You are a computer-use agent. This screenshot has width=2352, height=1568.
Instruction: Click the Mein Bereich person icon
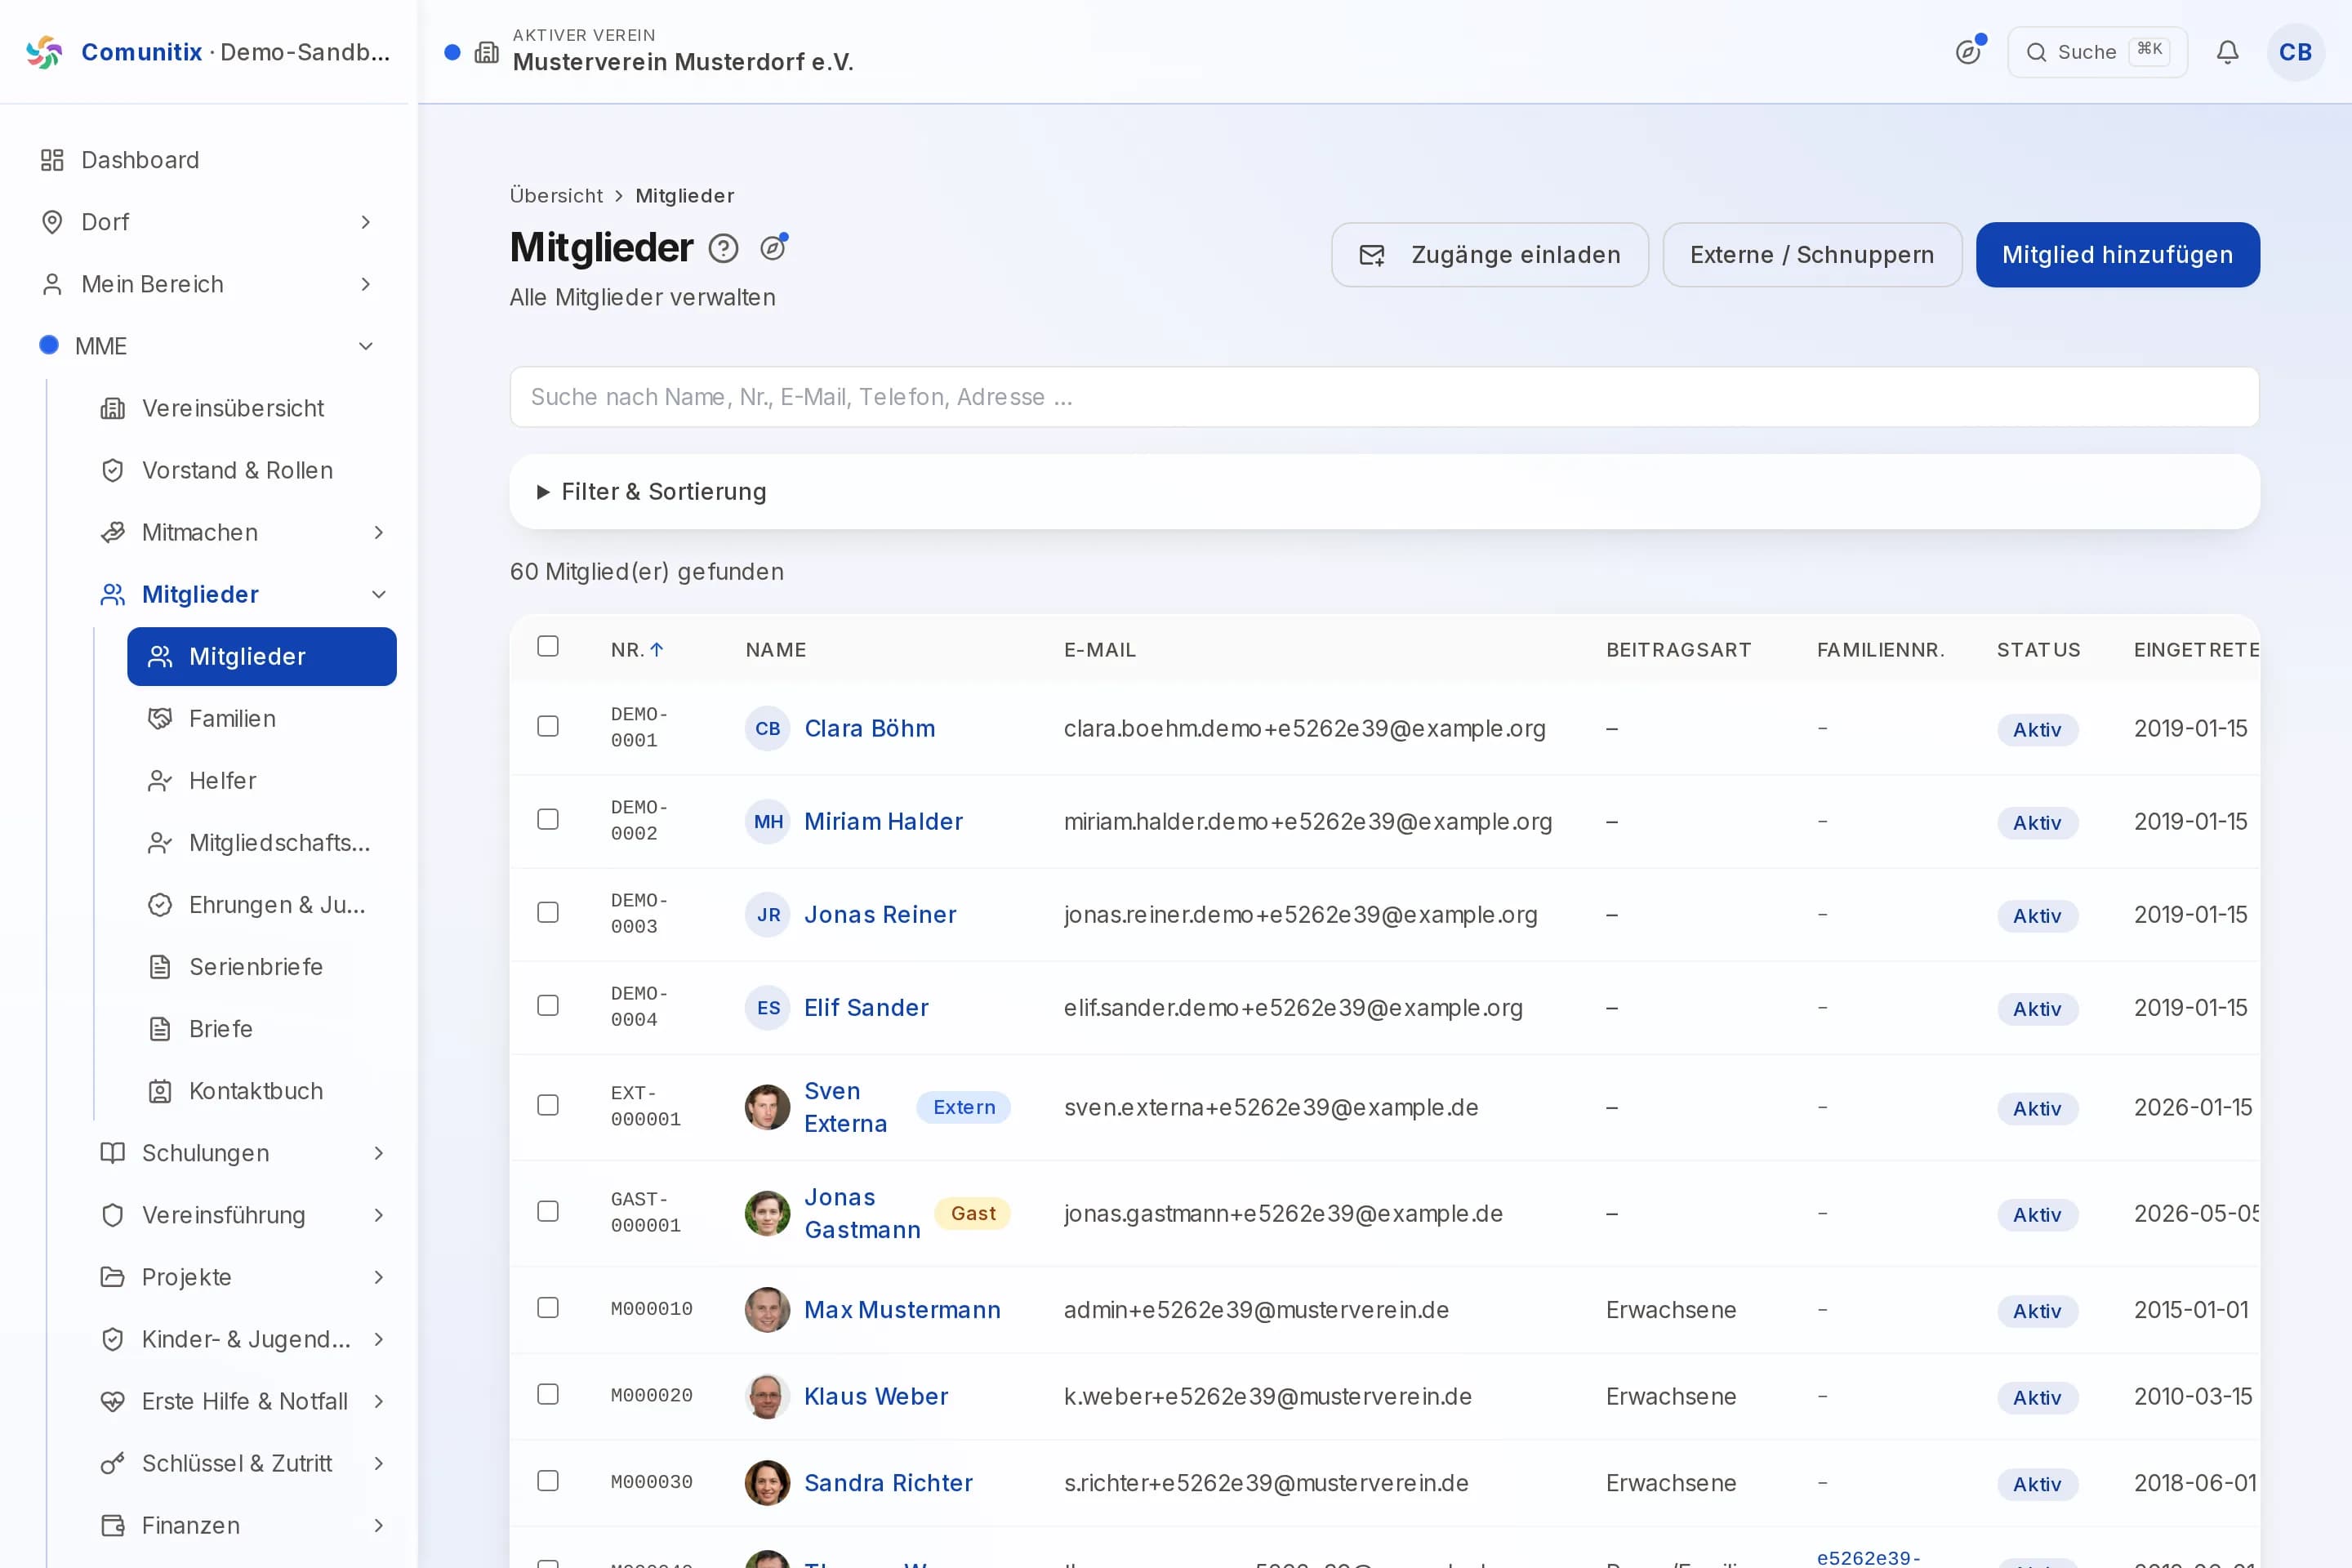pyautogui.click(x=52, y=284)
